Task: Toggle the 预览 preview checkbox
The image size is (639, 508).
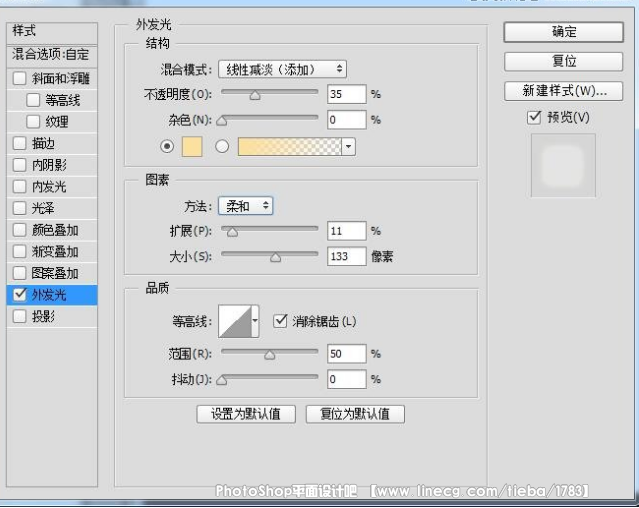Action: point(534,117)
